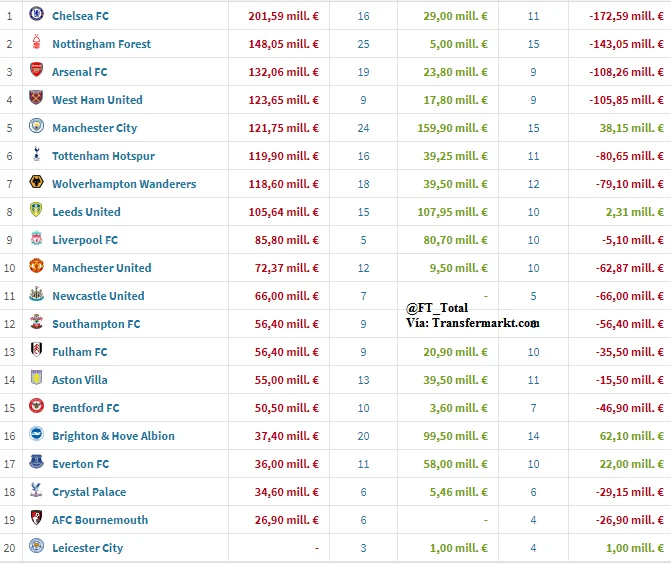Click Leicester City balance 1,00 mill. €
The width and height of the screenshot is (671, 563).
635,548
